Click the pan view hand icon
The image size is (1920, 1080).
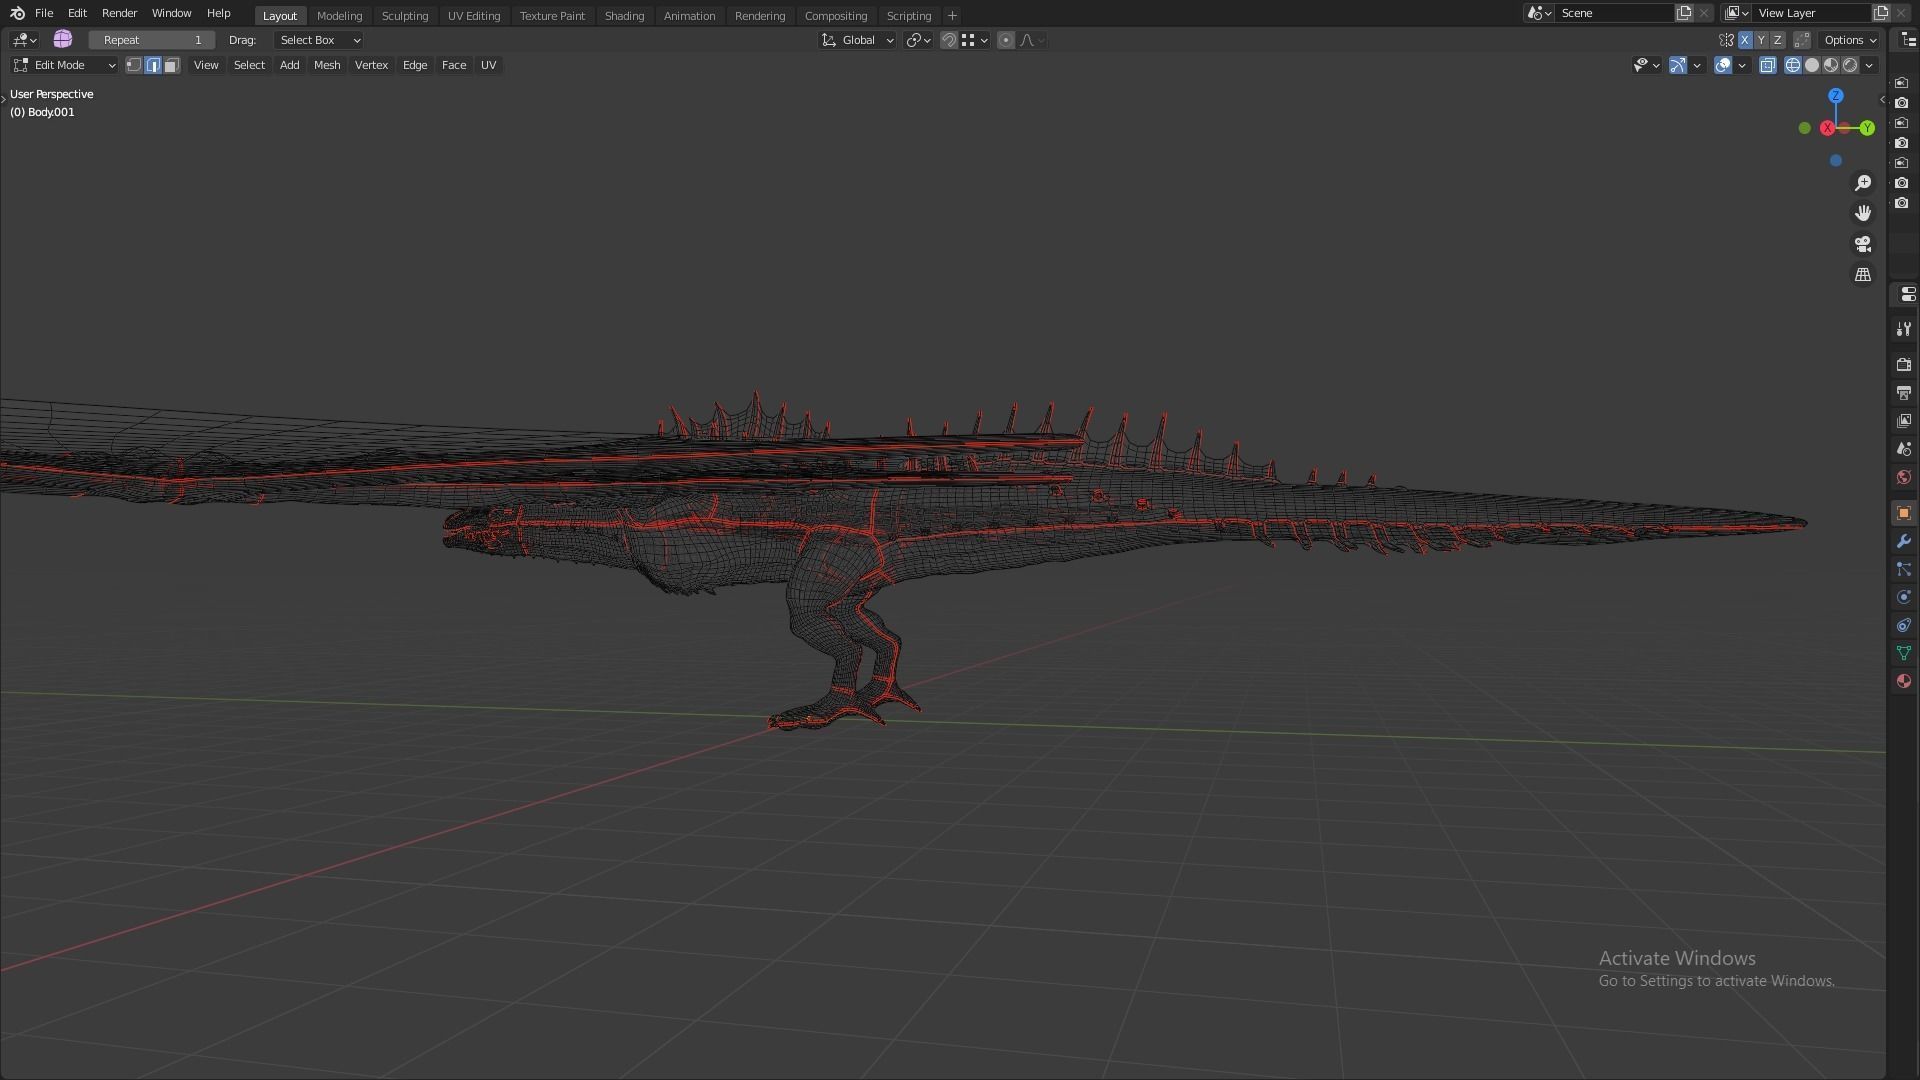point(1863,213)
